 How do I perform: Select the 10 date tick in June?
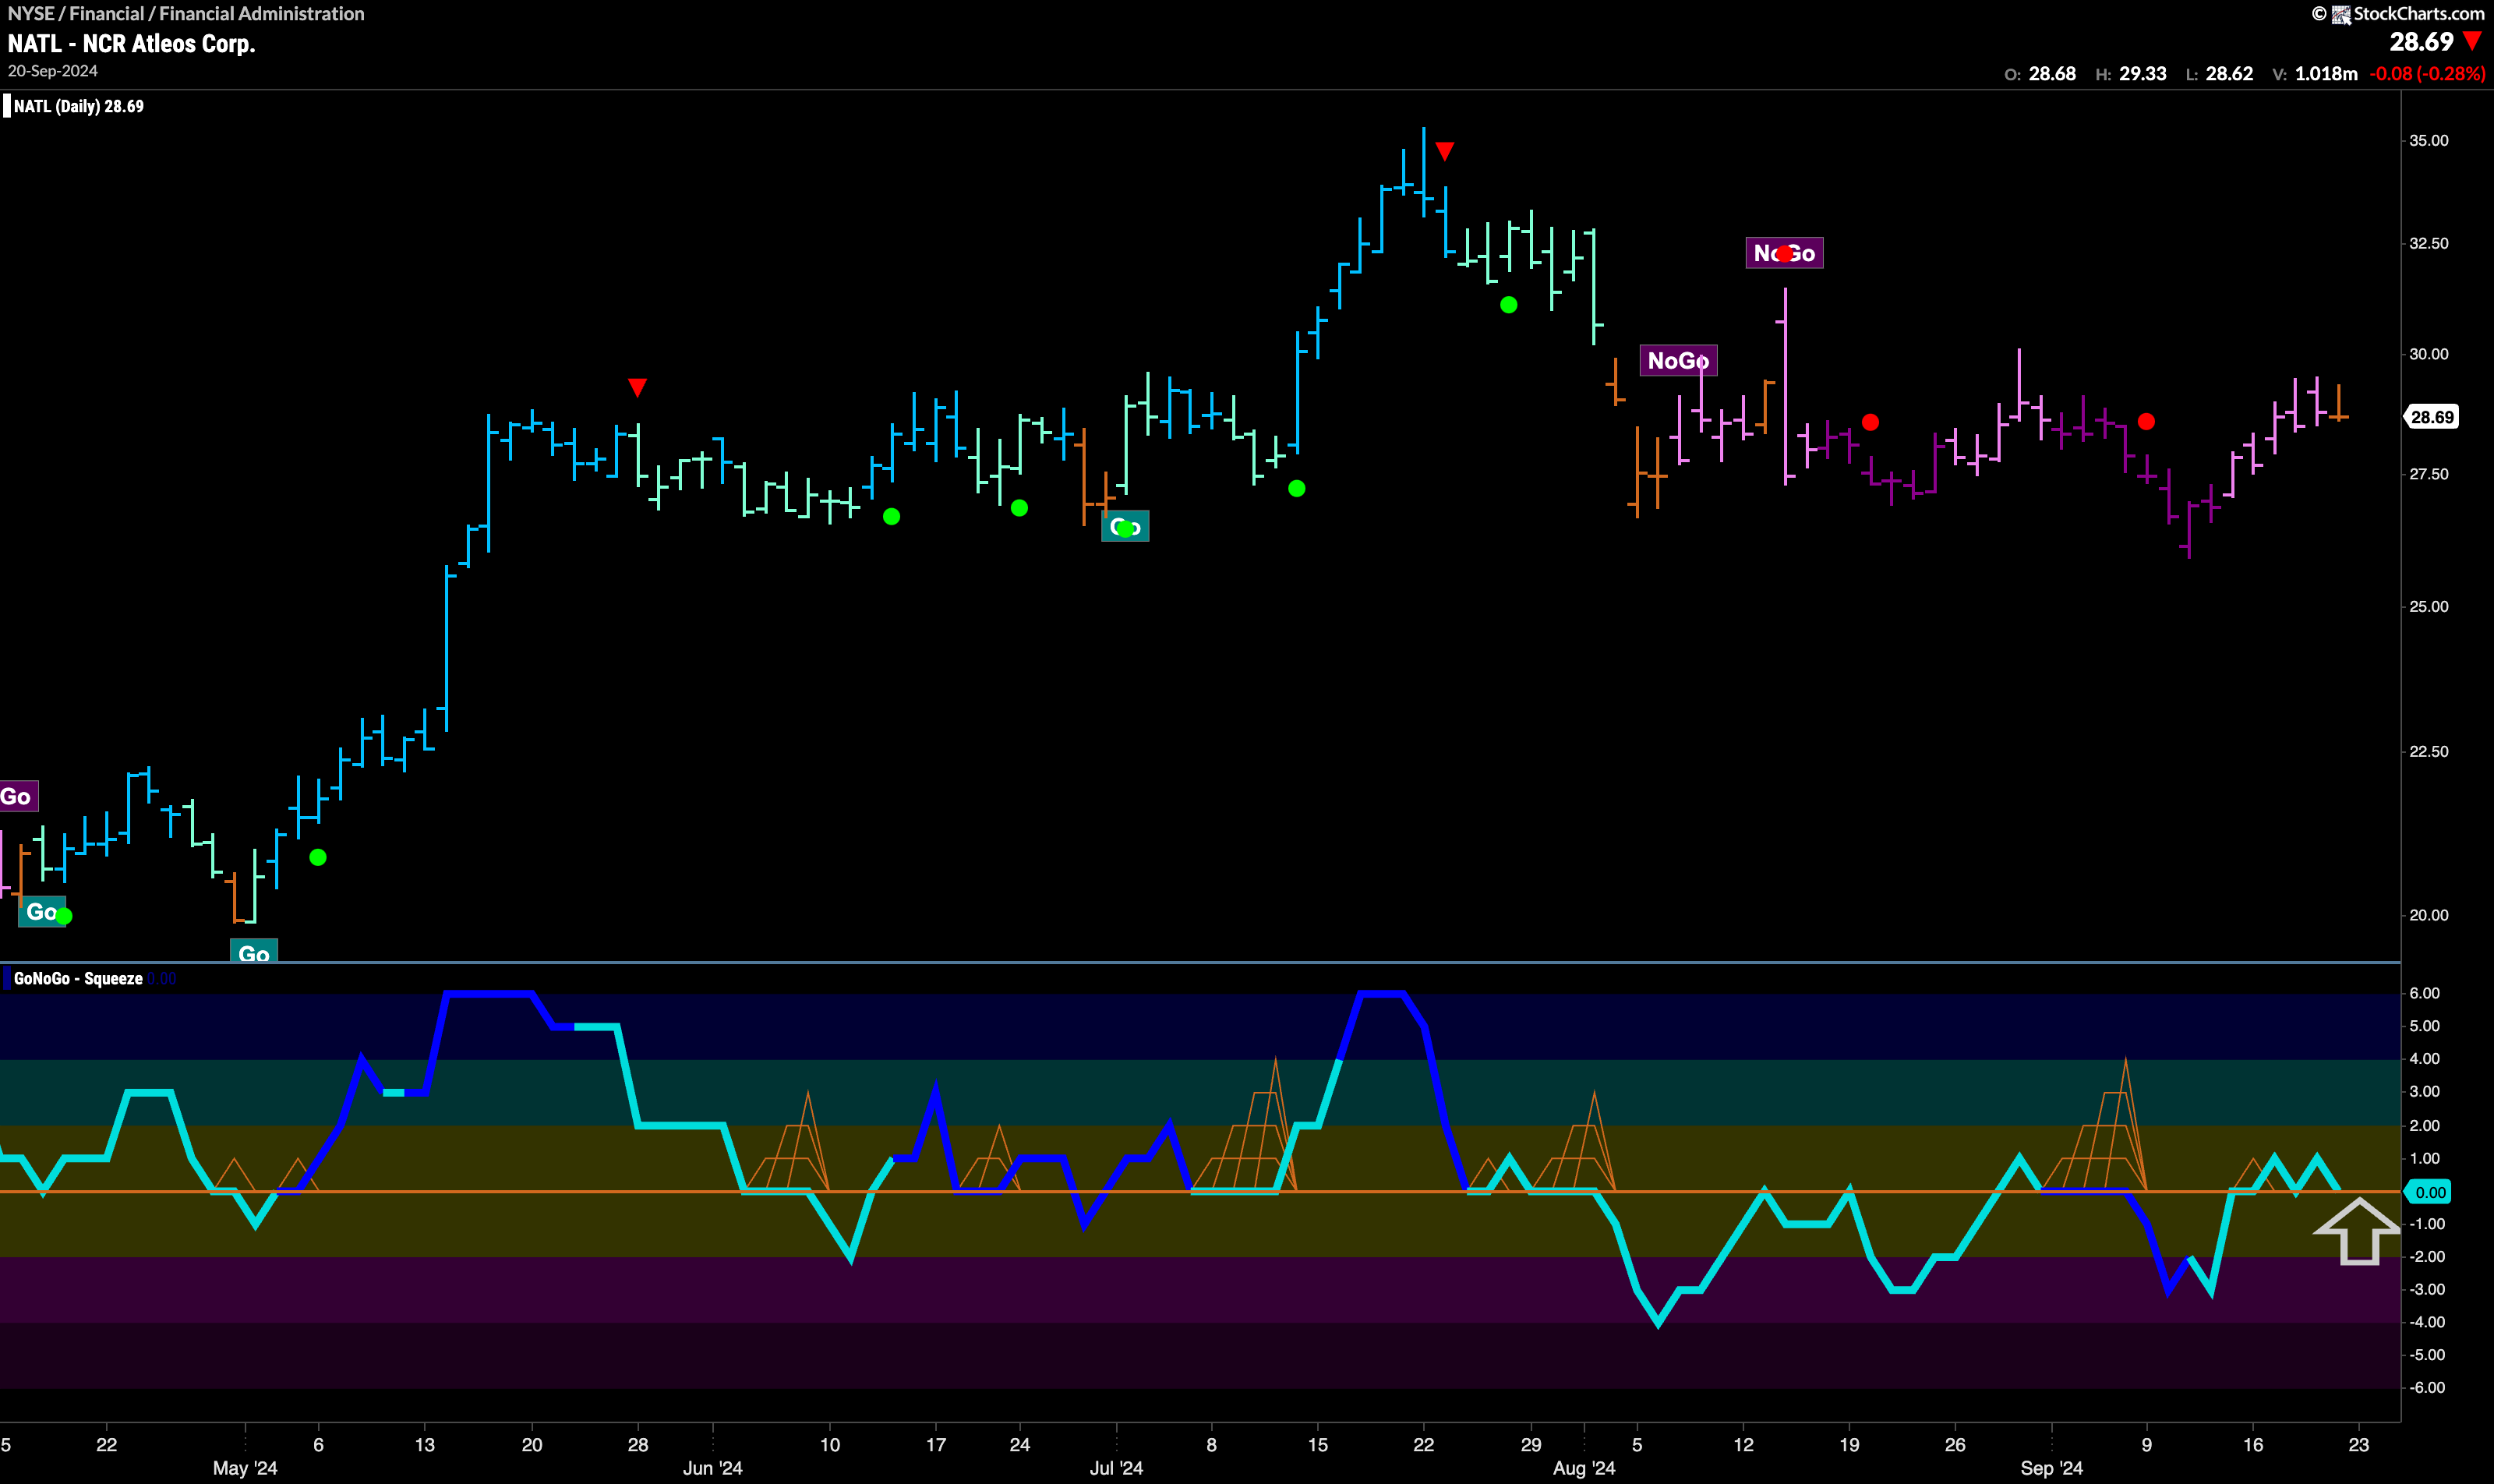coord(830,1444)
